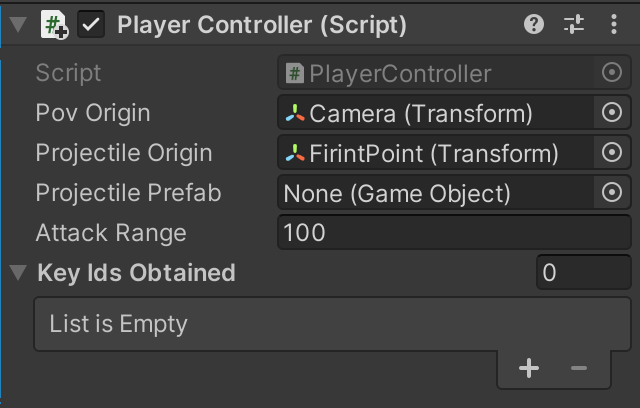This screenshot has width=640, height=408.
Task: Click the Key Ids Obtained size field
Action: coord(584,272)
